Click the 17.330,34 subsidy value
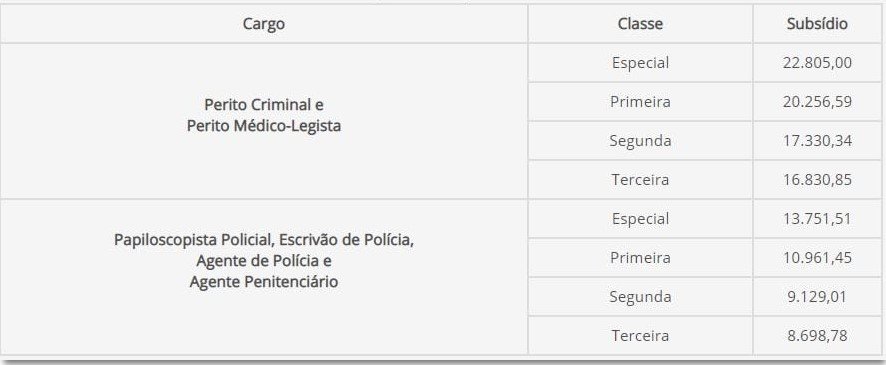The image size is (886, 365). 817,141
